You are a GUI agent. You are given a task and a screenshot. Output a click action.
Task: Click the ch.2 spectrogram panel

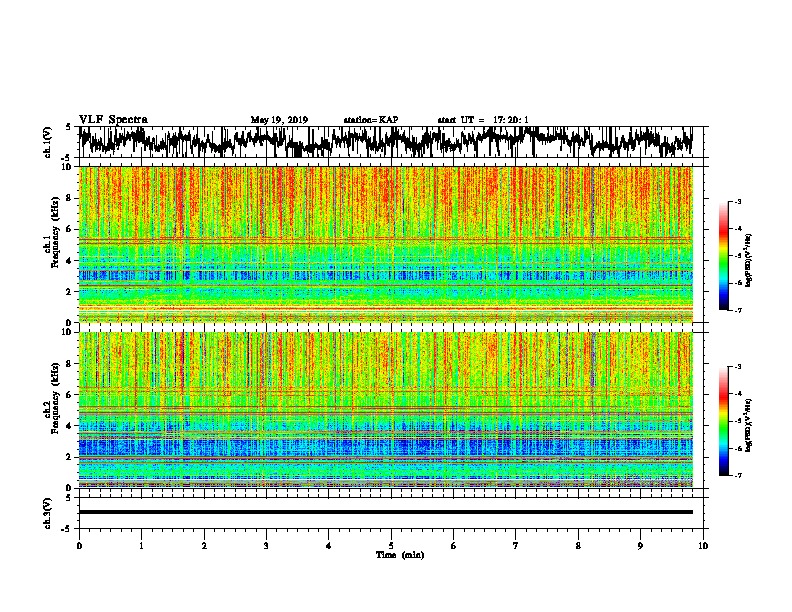click(386, 410)
